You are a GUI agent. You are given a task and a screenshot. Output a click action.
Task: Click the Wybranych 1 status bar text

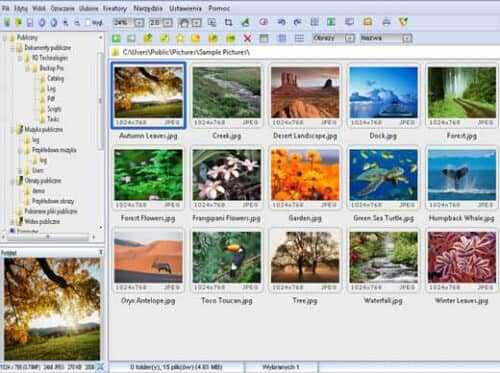280,367
